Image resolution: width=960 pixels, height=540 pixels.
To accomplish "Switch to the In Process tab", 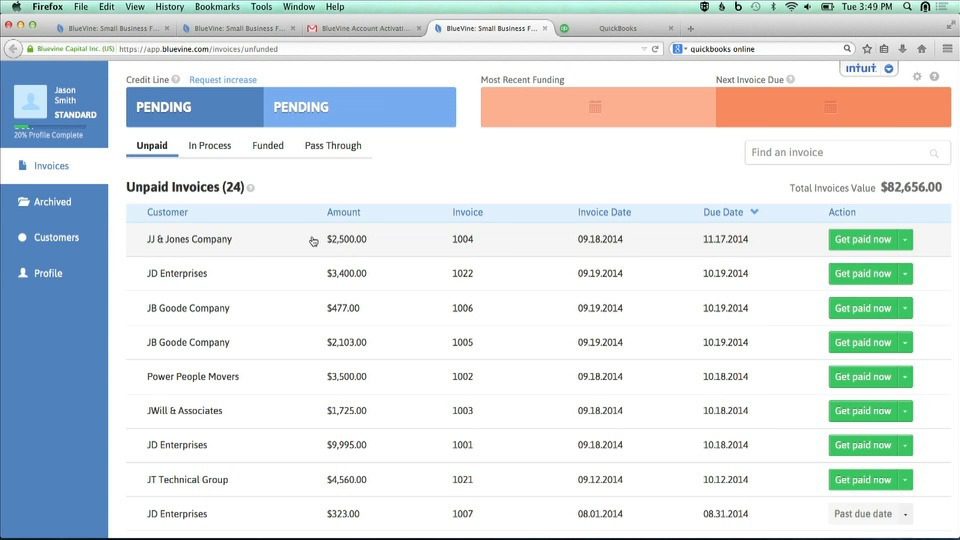I will click(209, 146).
